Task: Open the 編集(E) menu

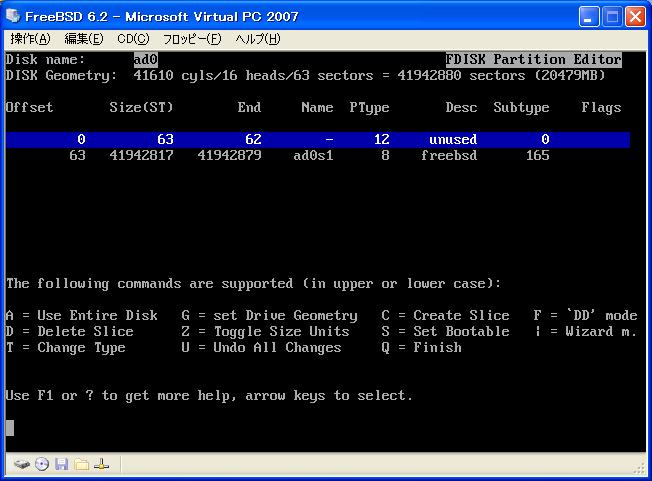Action: [84, 39]
